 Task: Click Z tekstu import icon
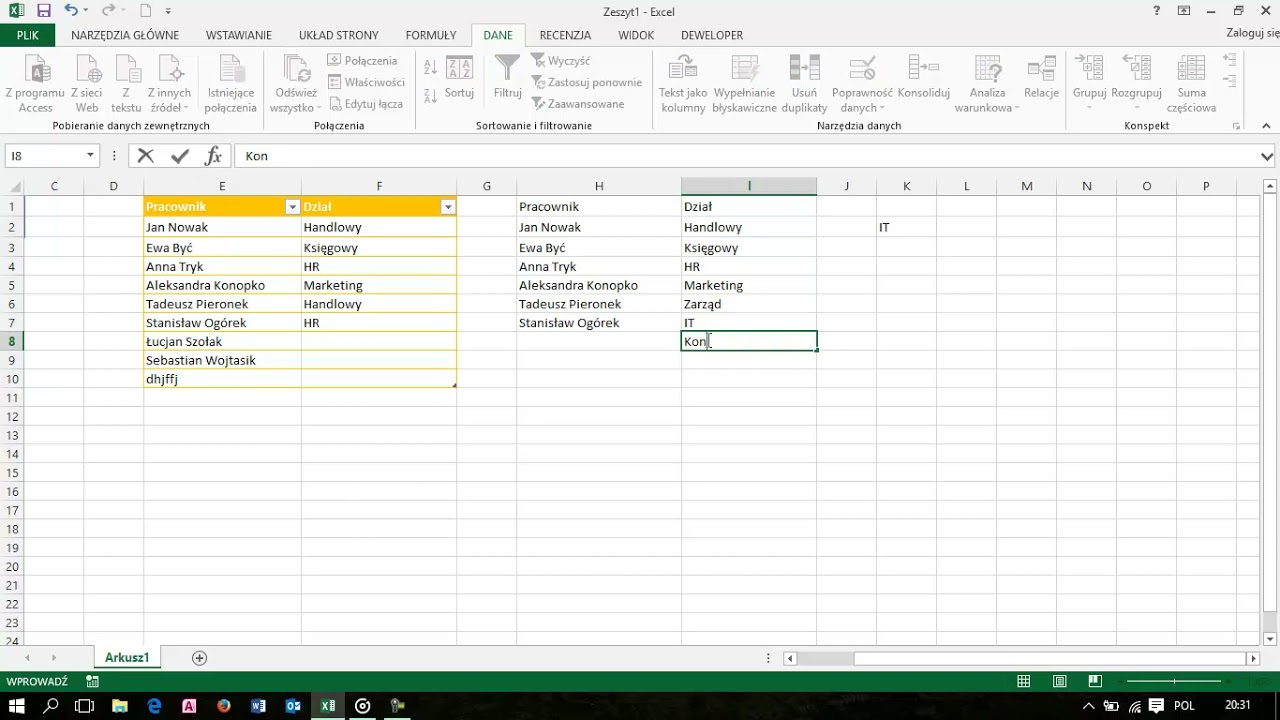click(126, 83)
